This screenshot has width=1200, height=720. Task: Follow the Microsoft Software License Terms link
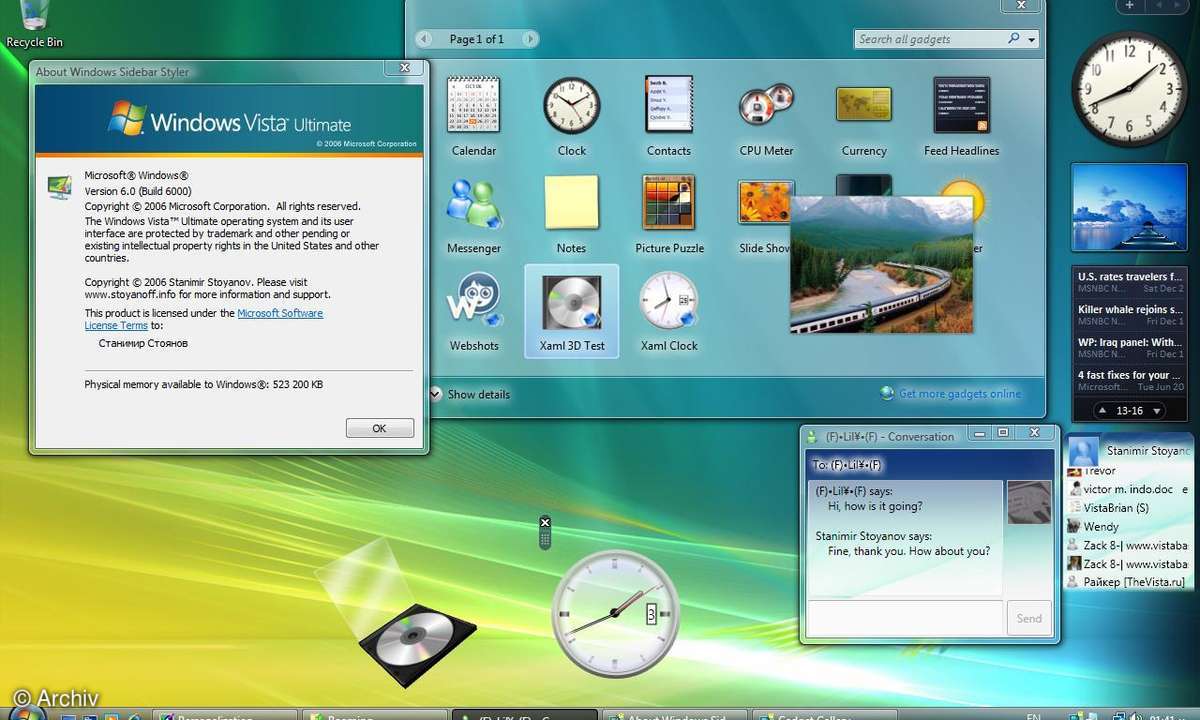tap(279, 314)
